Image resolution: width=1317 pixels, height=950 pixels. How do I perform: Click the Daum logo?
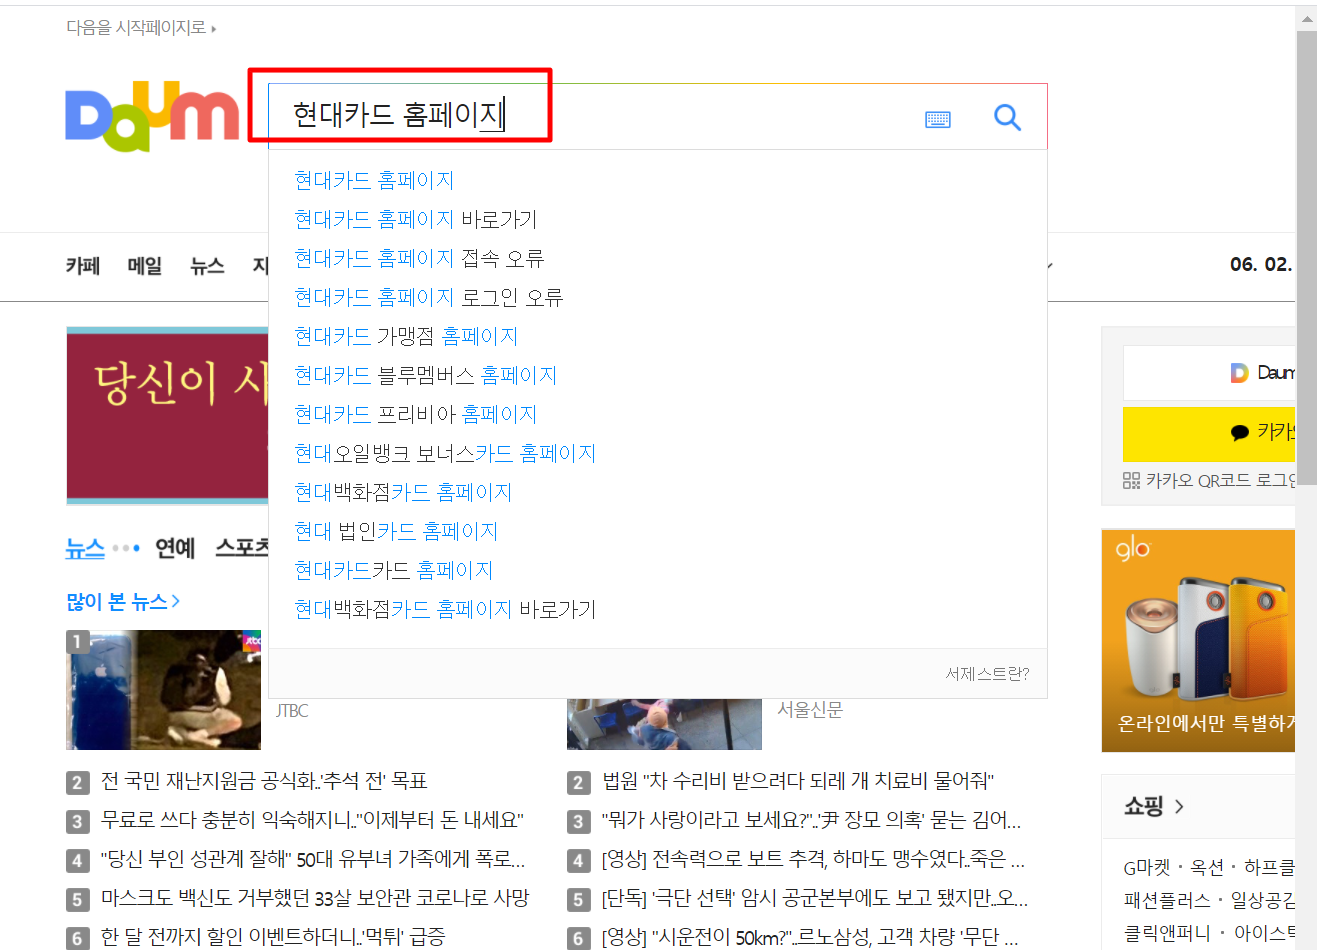click(x=152, y=117)
